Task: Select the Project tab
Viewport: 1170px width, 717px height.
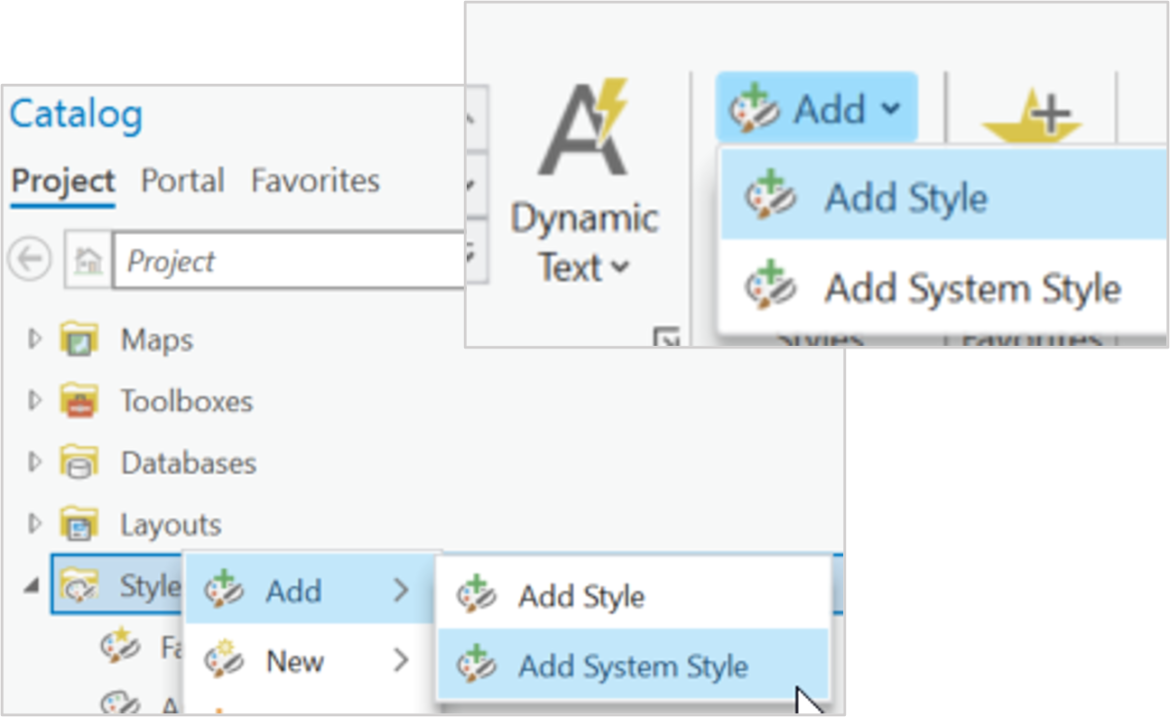Action: point(63,181)
